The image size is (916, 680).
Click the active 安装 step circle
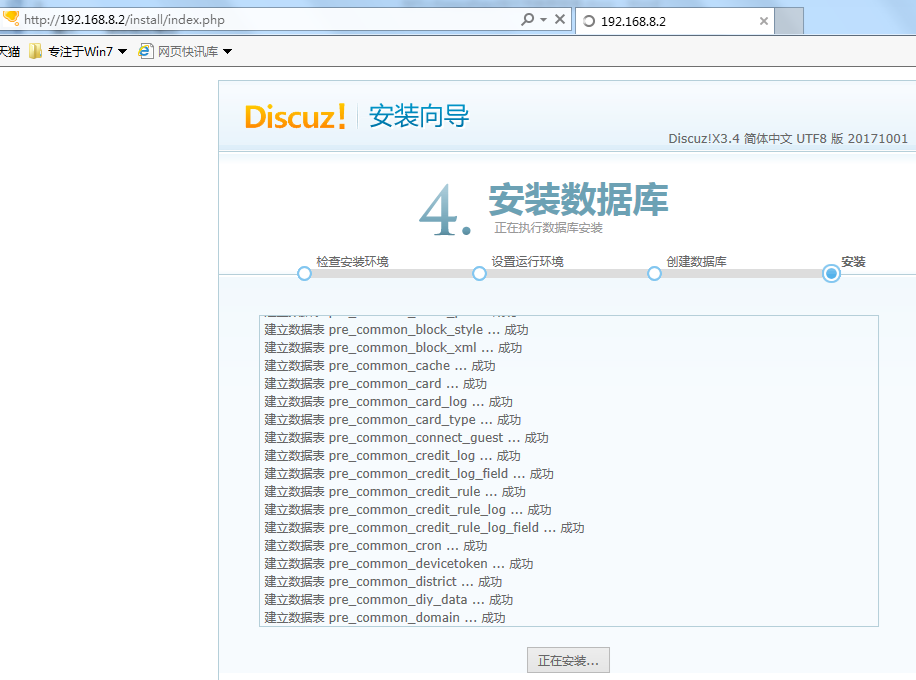[x=831, y=273]
